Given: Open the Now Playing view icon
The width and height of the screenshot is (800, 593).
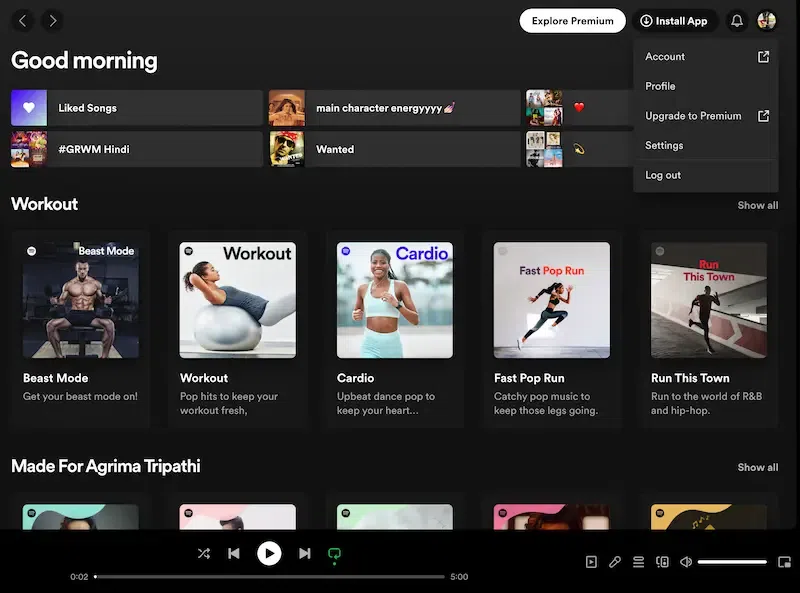Looking at the screenshot, I should point(591,562).
